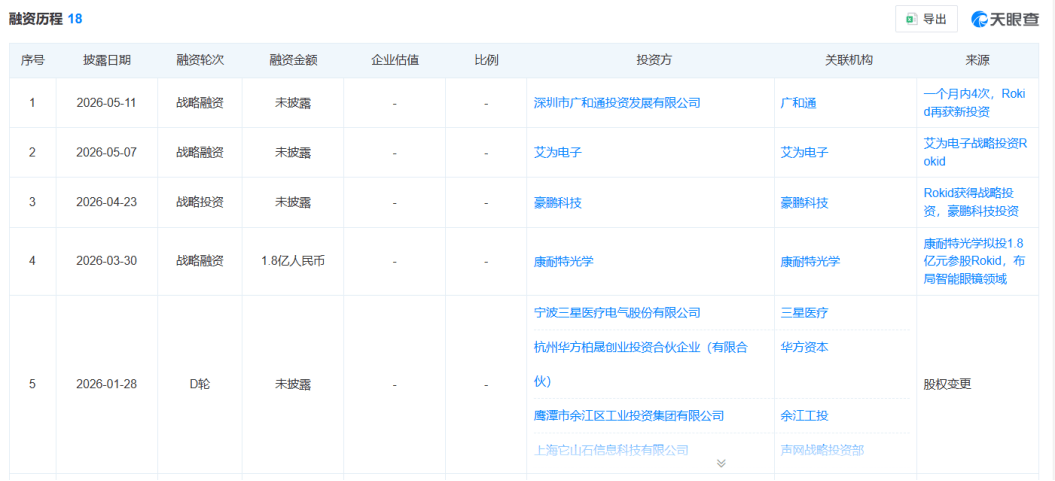This screenshot has height=481, width=1055.
Task: Open 艾为电子 investor link in 投资方 column
Action: pyautogui.click(x=557, y=153)
